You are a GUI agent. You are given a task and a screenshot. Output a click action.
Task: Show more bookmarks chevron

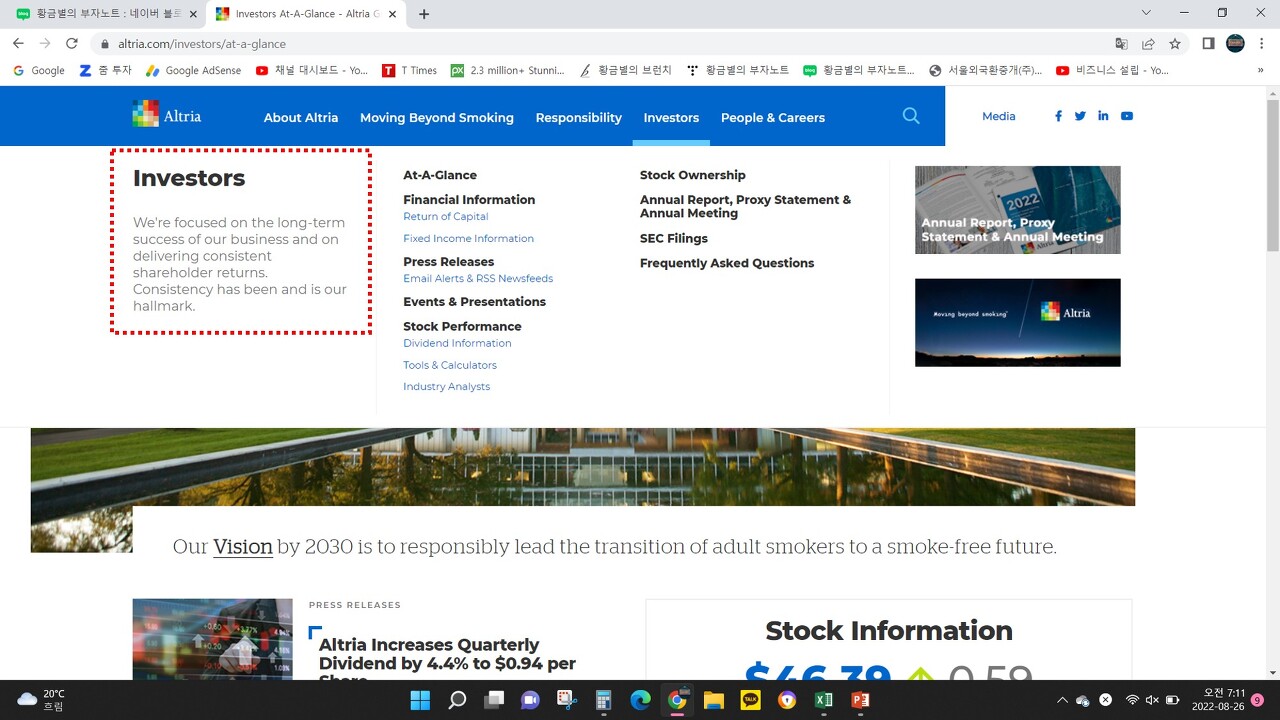1261,70
